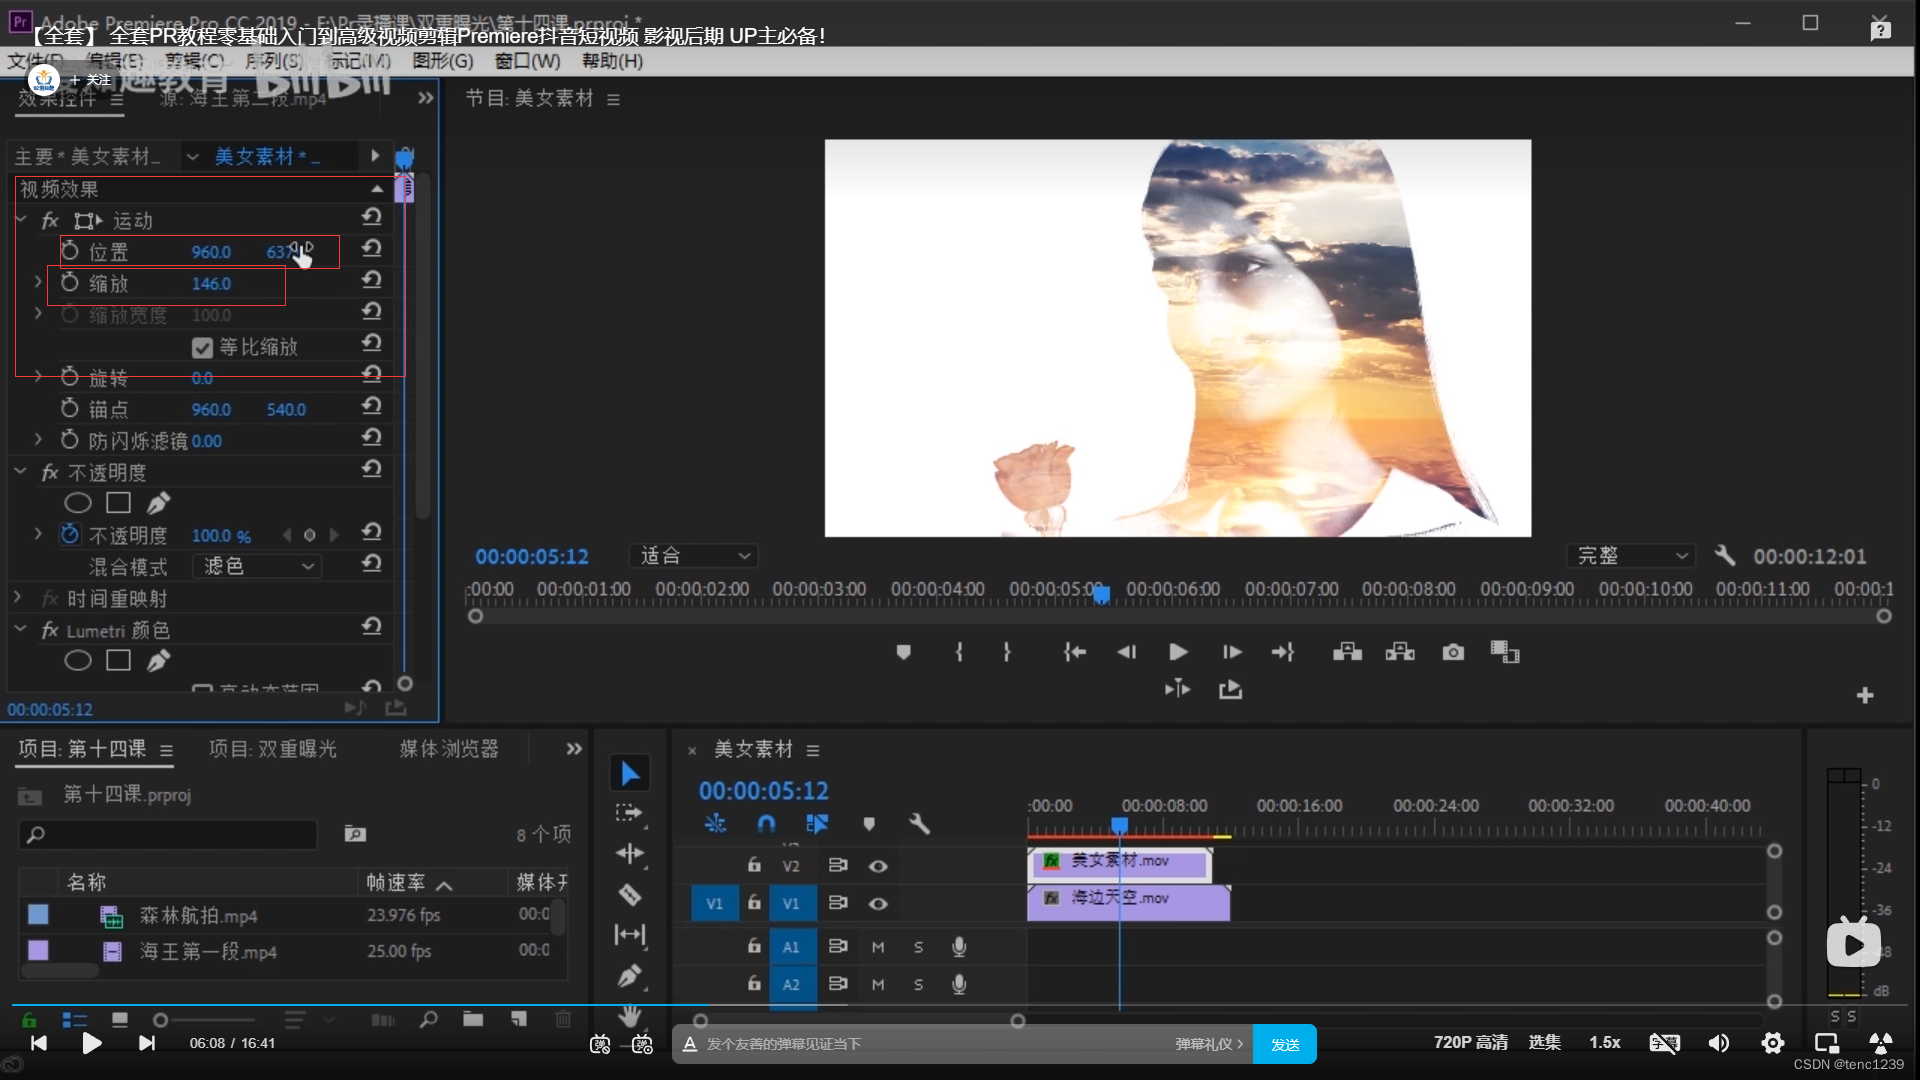Select the Razor tool in timeline toolbar
Image resolution: width=1920 pixels, height=1080 pixels.
(x=630, y=895)
